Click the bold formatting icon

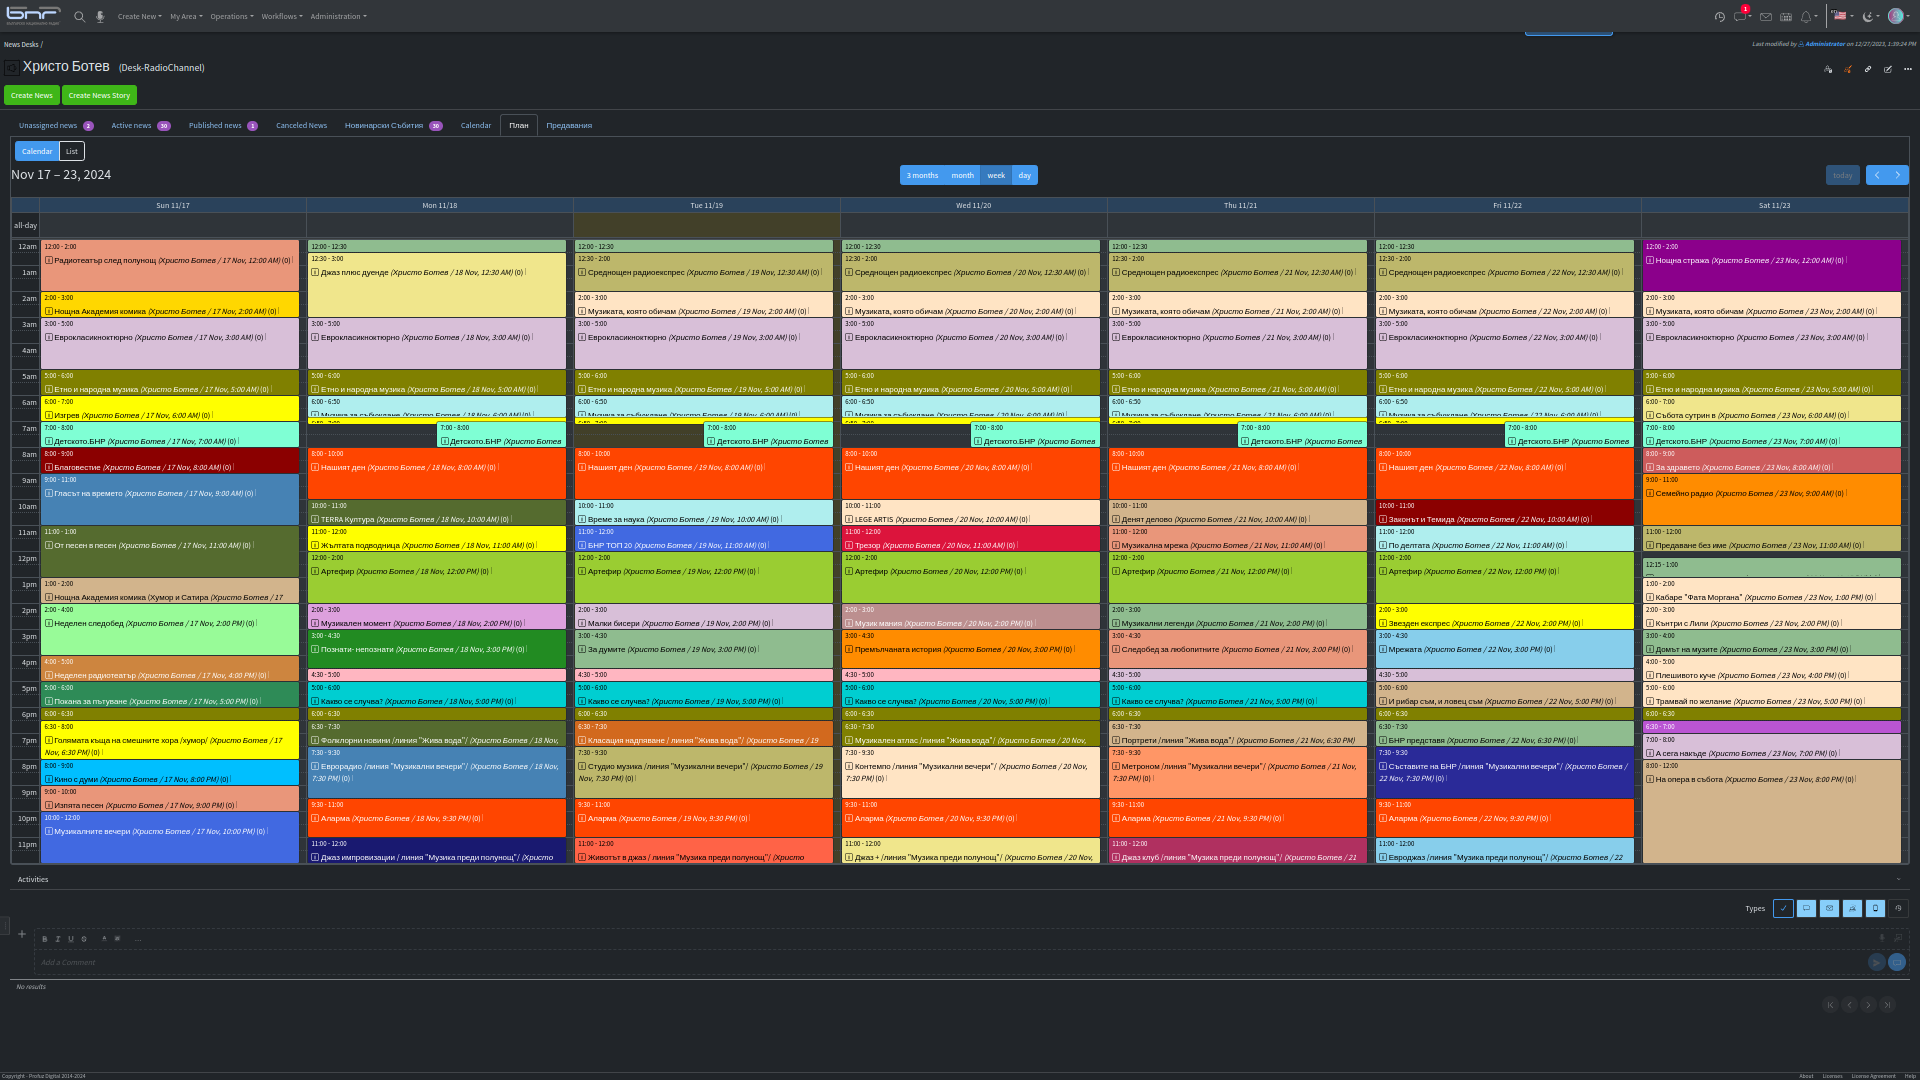point(44,939)
